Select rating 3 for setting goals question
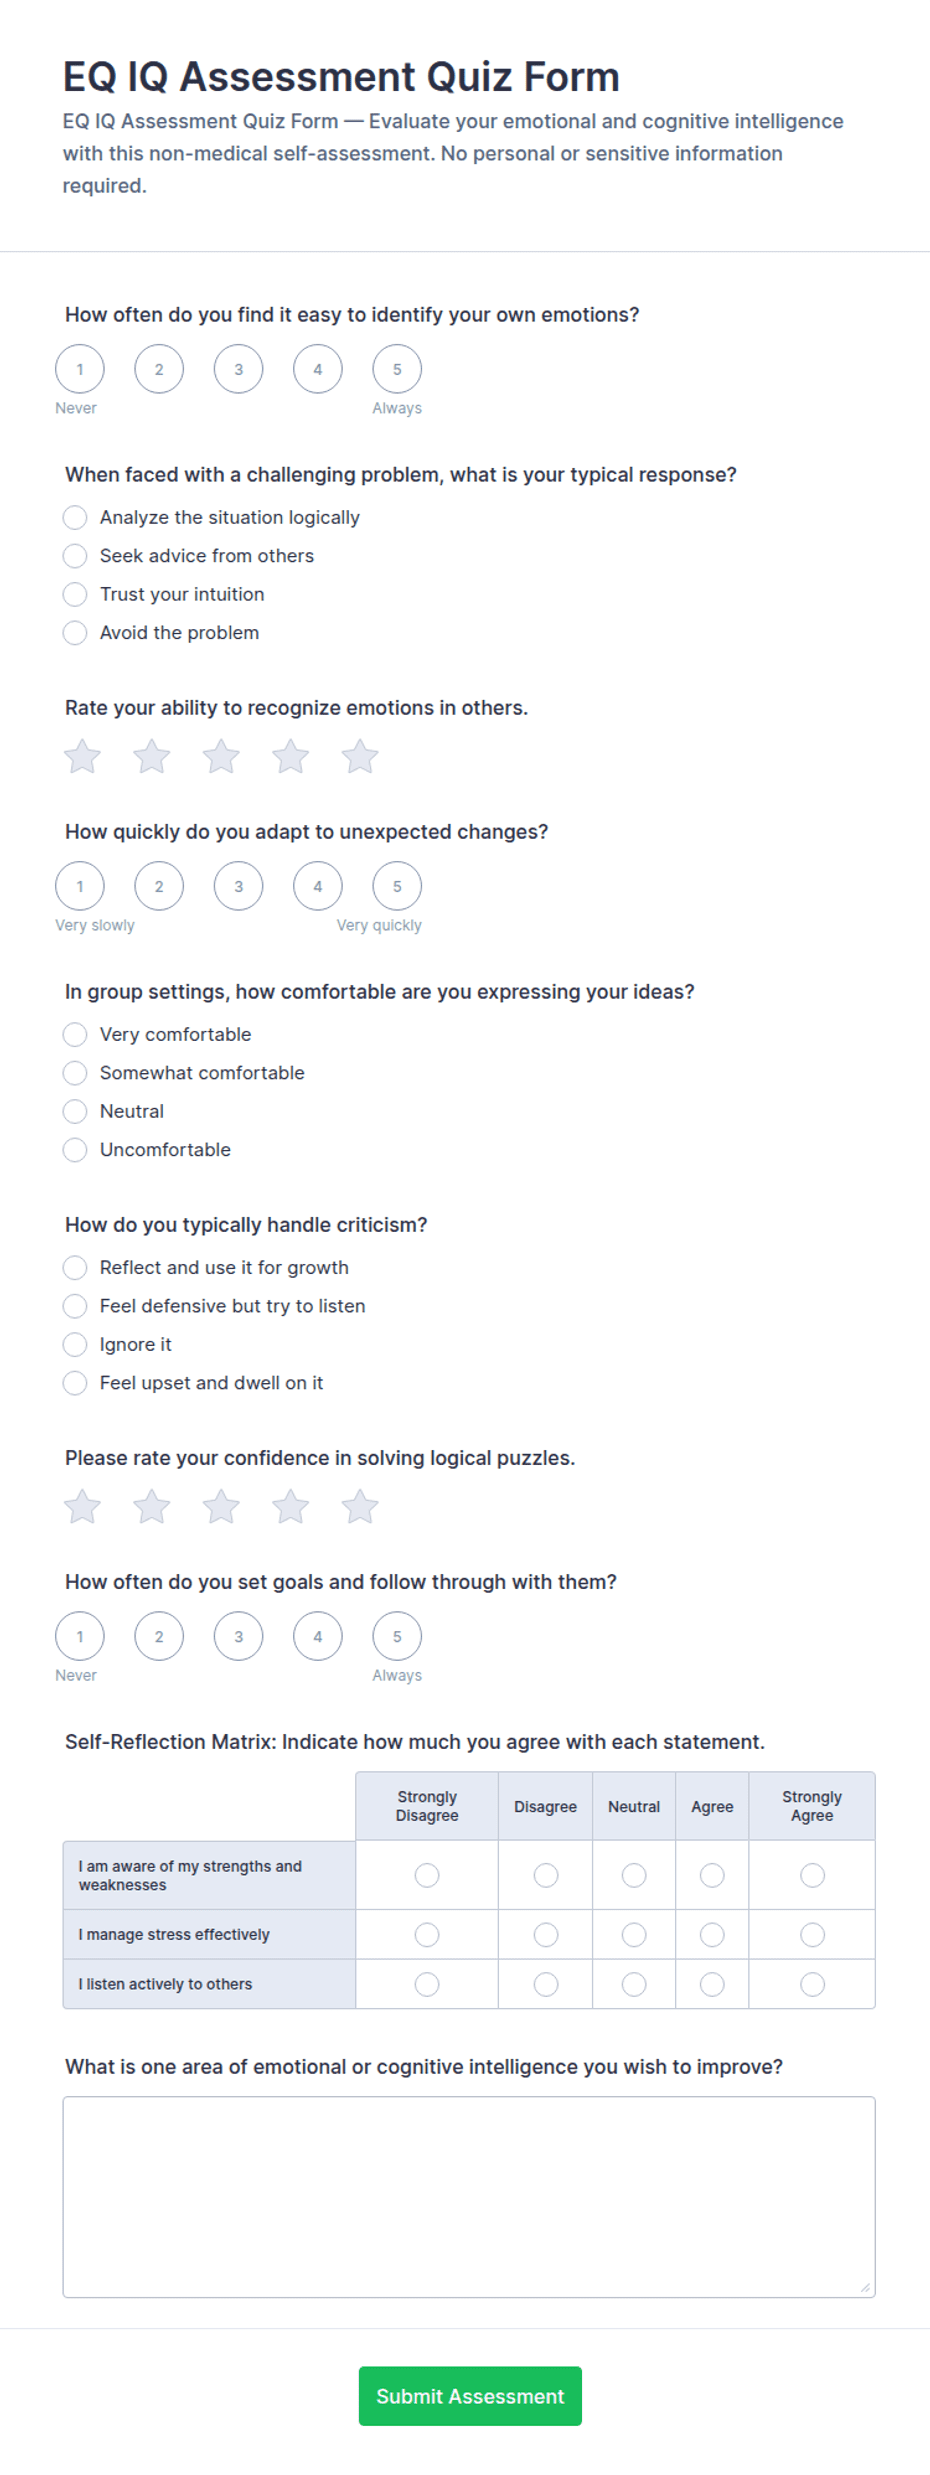 [x=238, y=1636]
